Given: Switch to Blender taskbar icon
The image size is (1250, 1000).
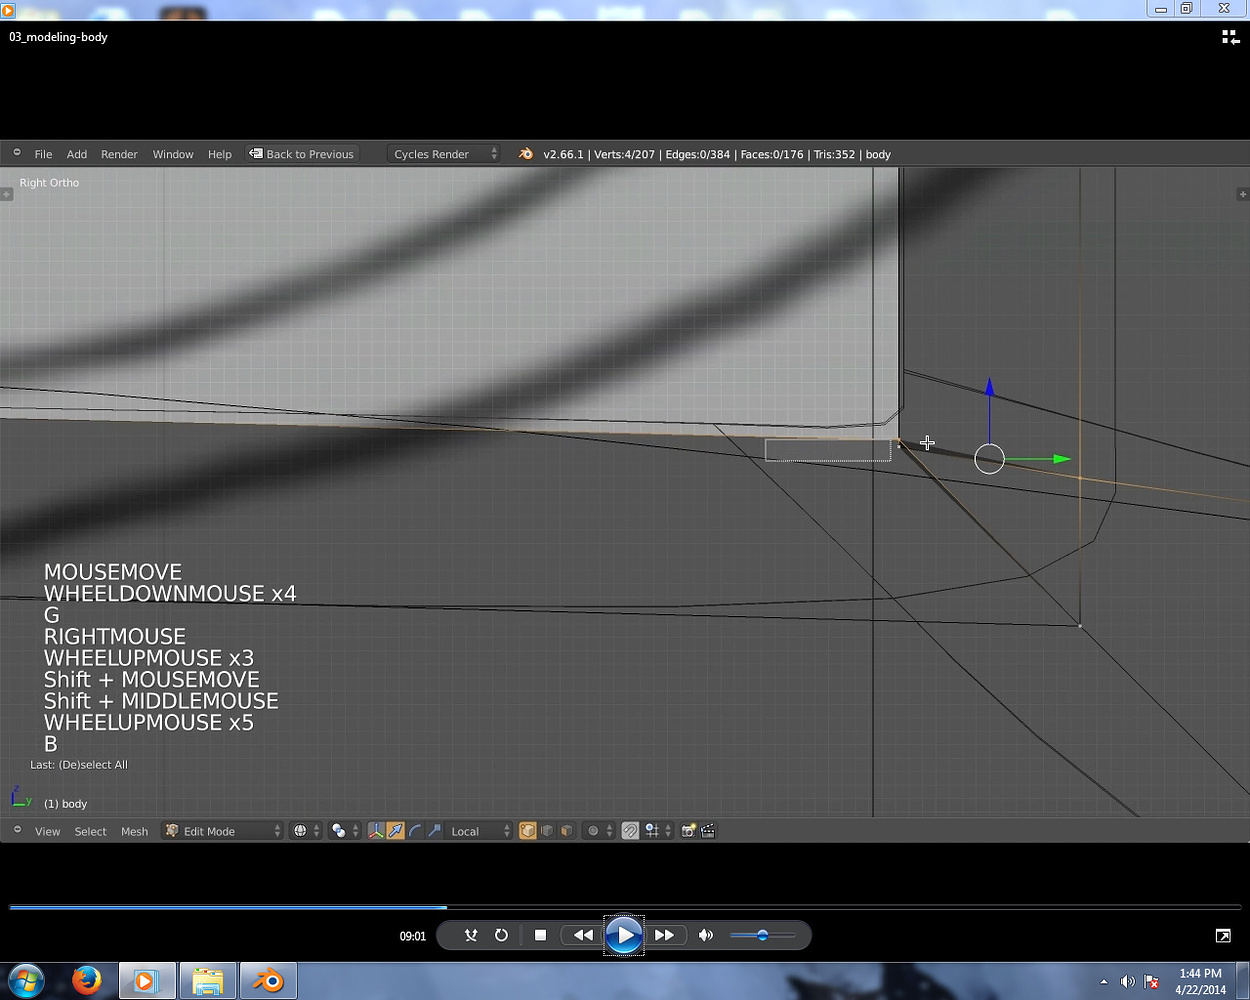Looking at the screenshot, I should (x=268, y=981).
